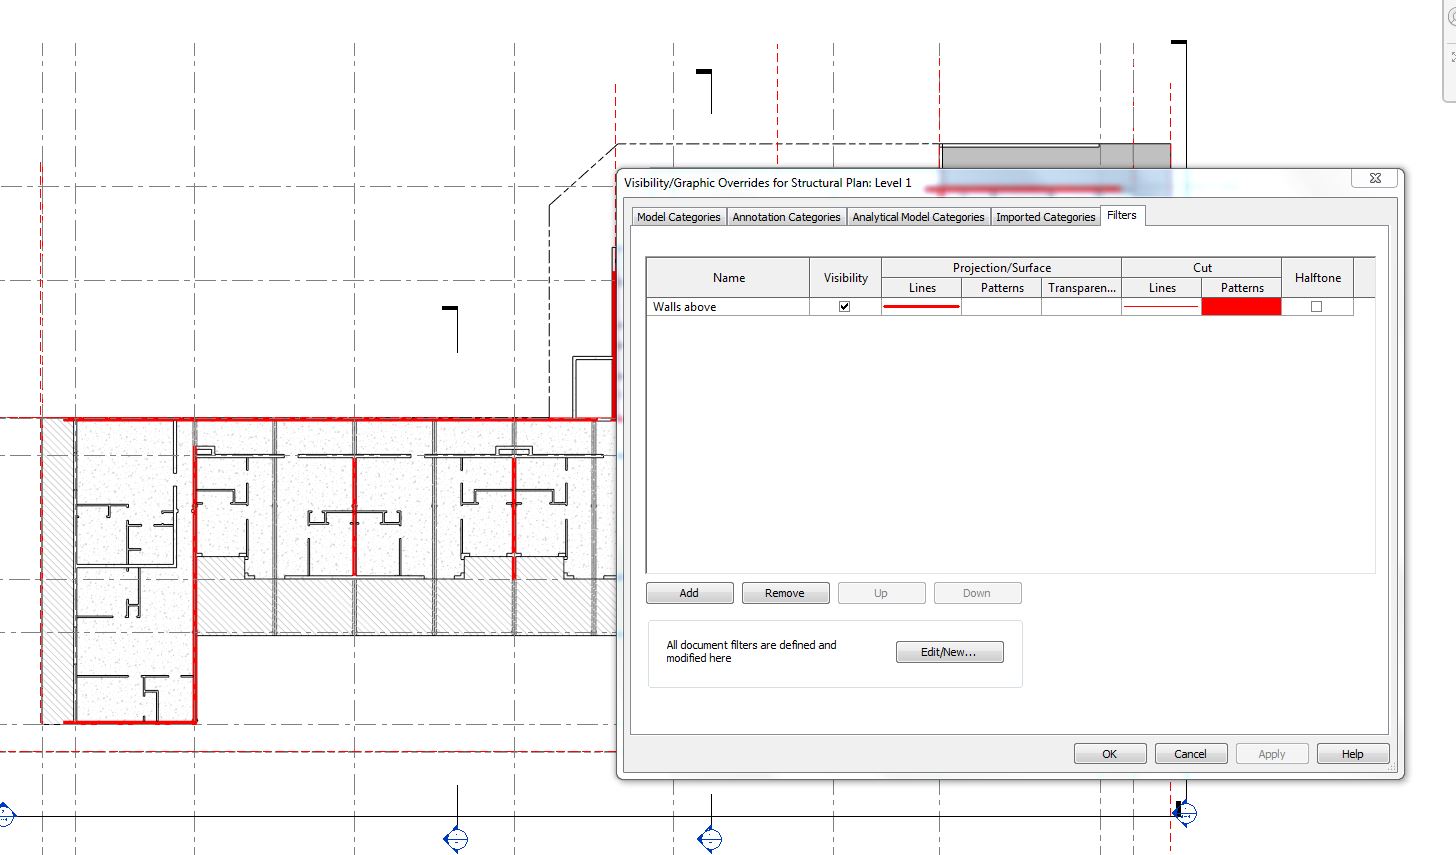The width and height of the screenshot is (1456, 855).
Task: Open the red Cut Patterns swatch
Action: click(x=1241, y=307)
